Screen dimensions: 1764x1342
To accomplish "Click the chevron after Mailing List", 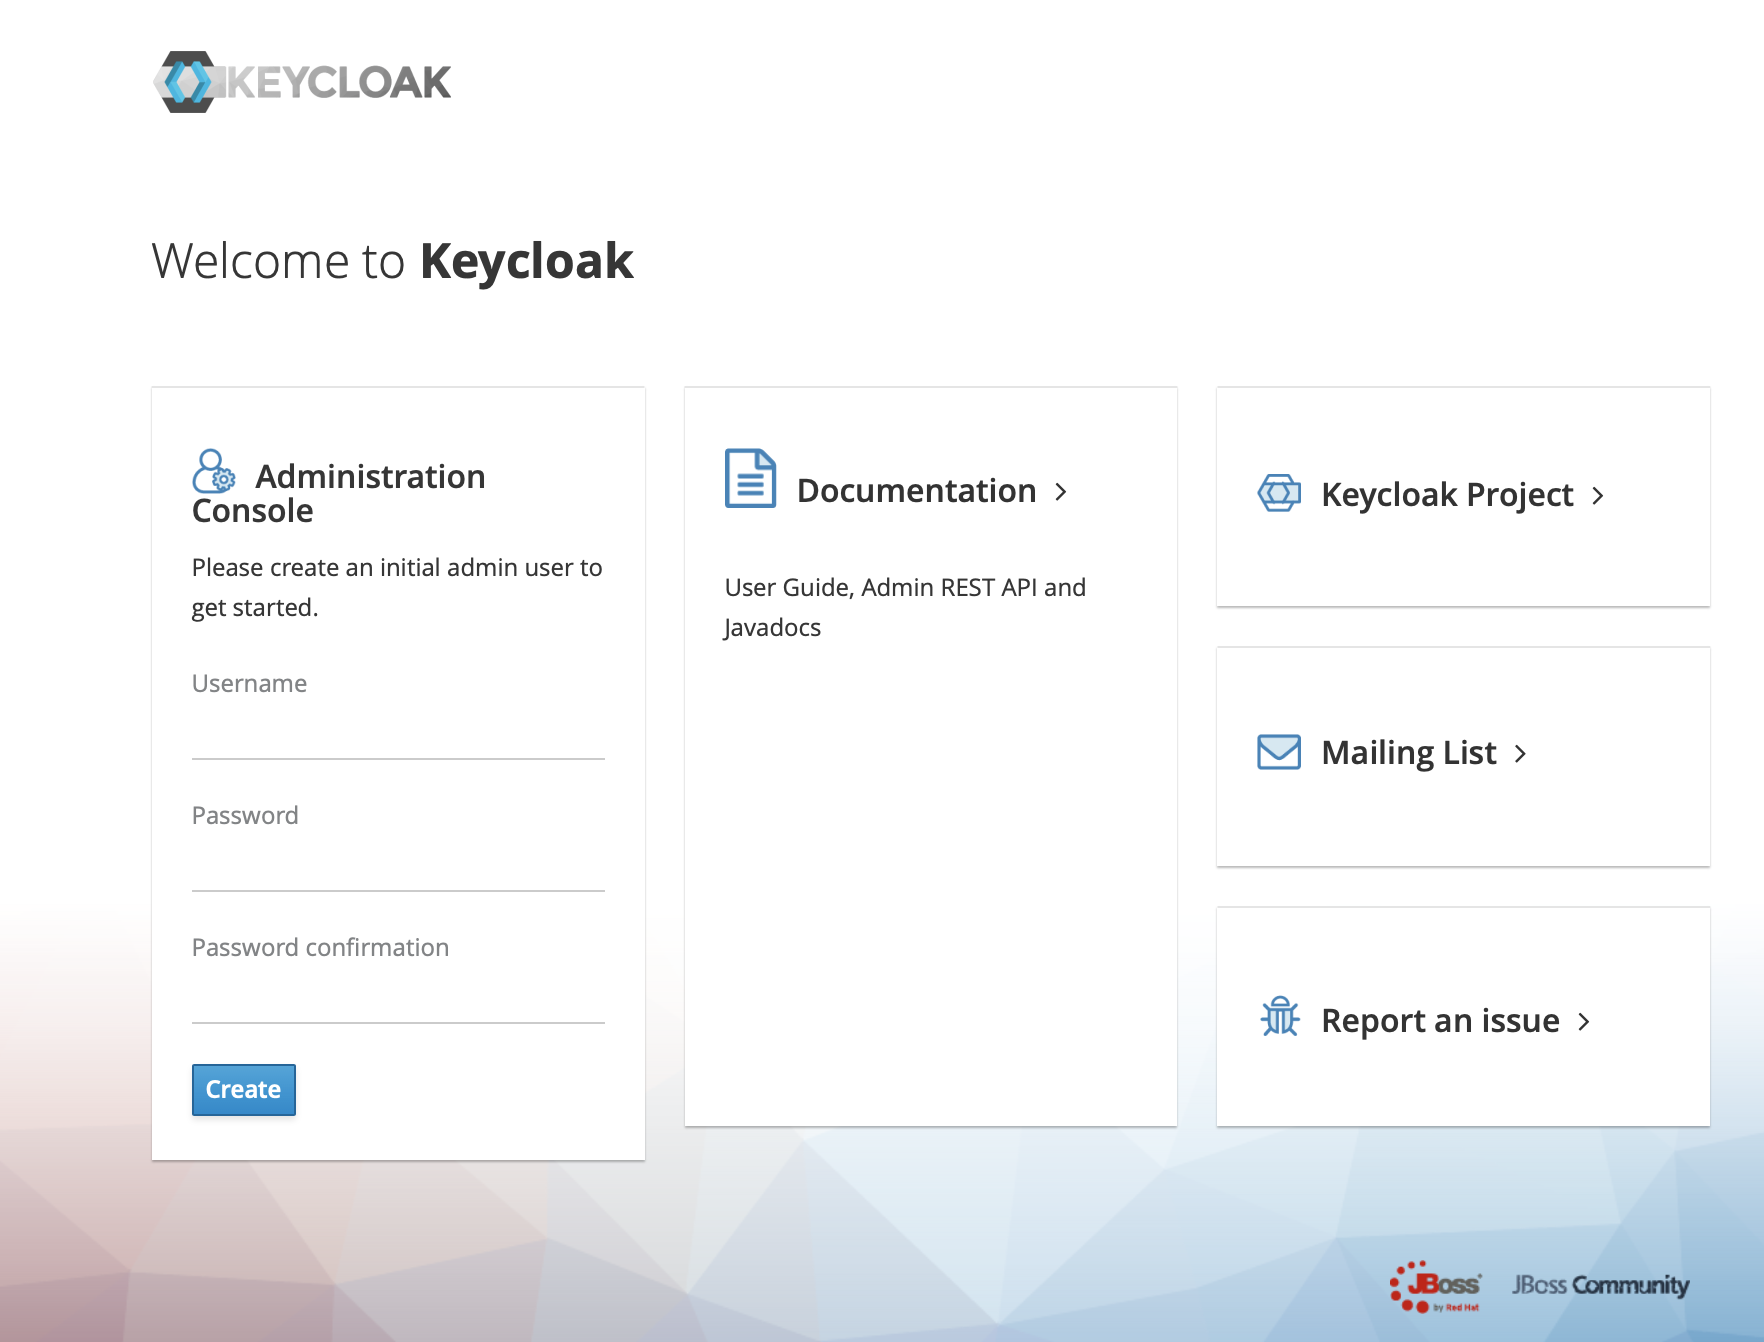I will pos(1520,754).
